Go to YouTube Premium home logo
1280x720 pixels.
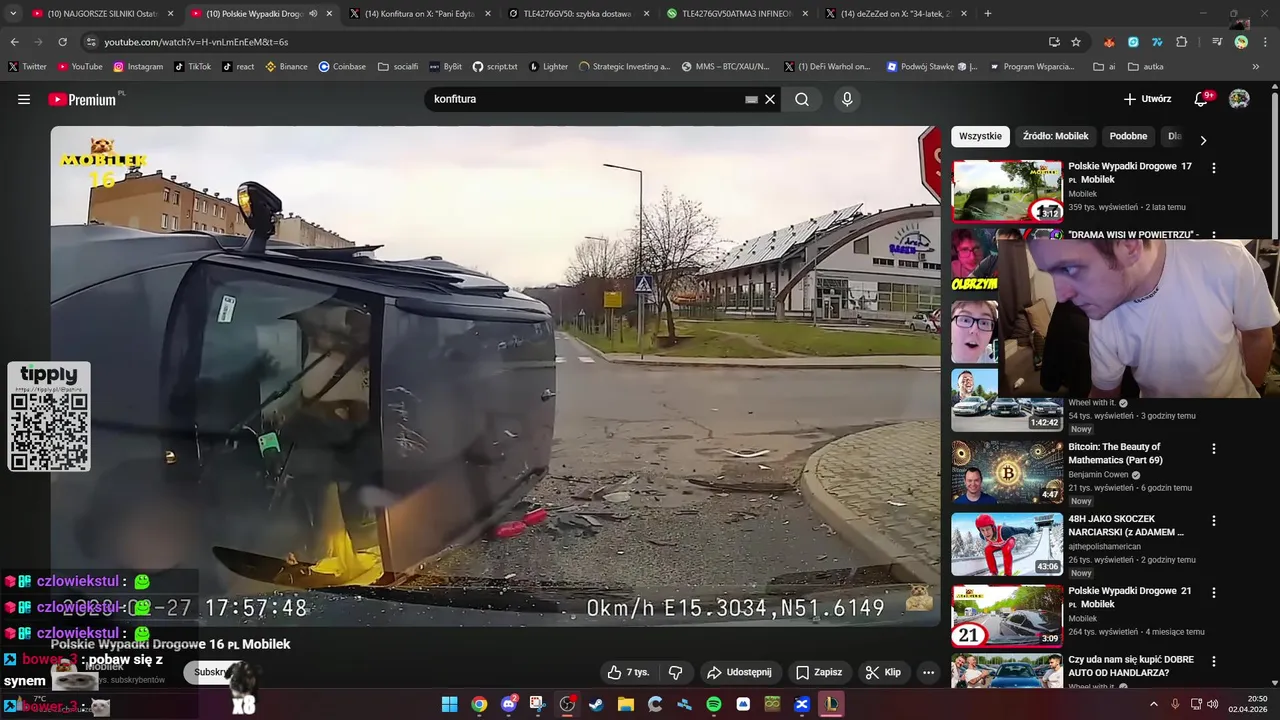[x=85, y=99]
